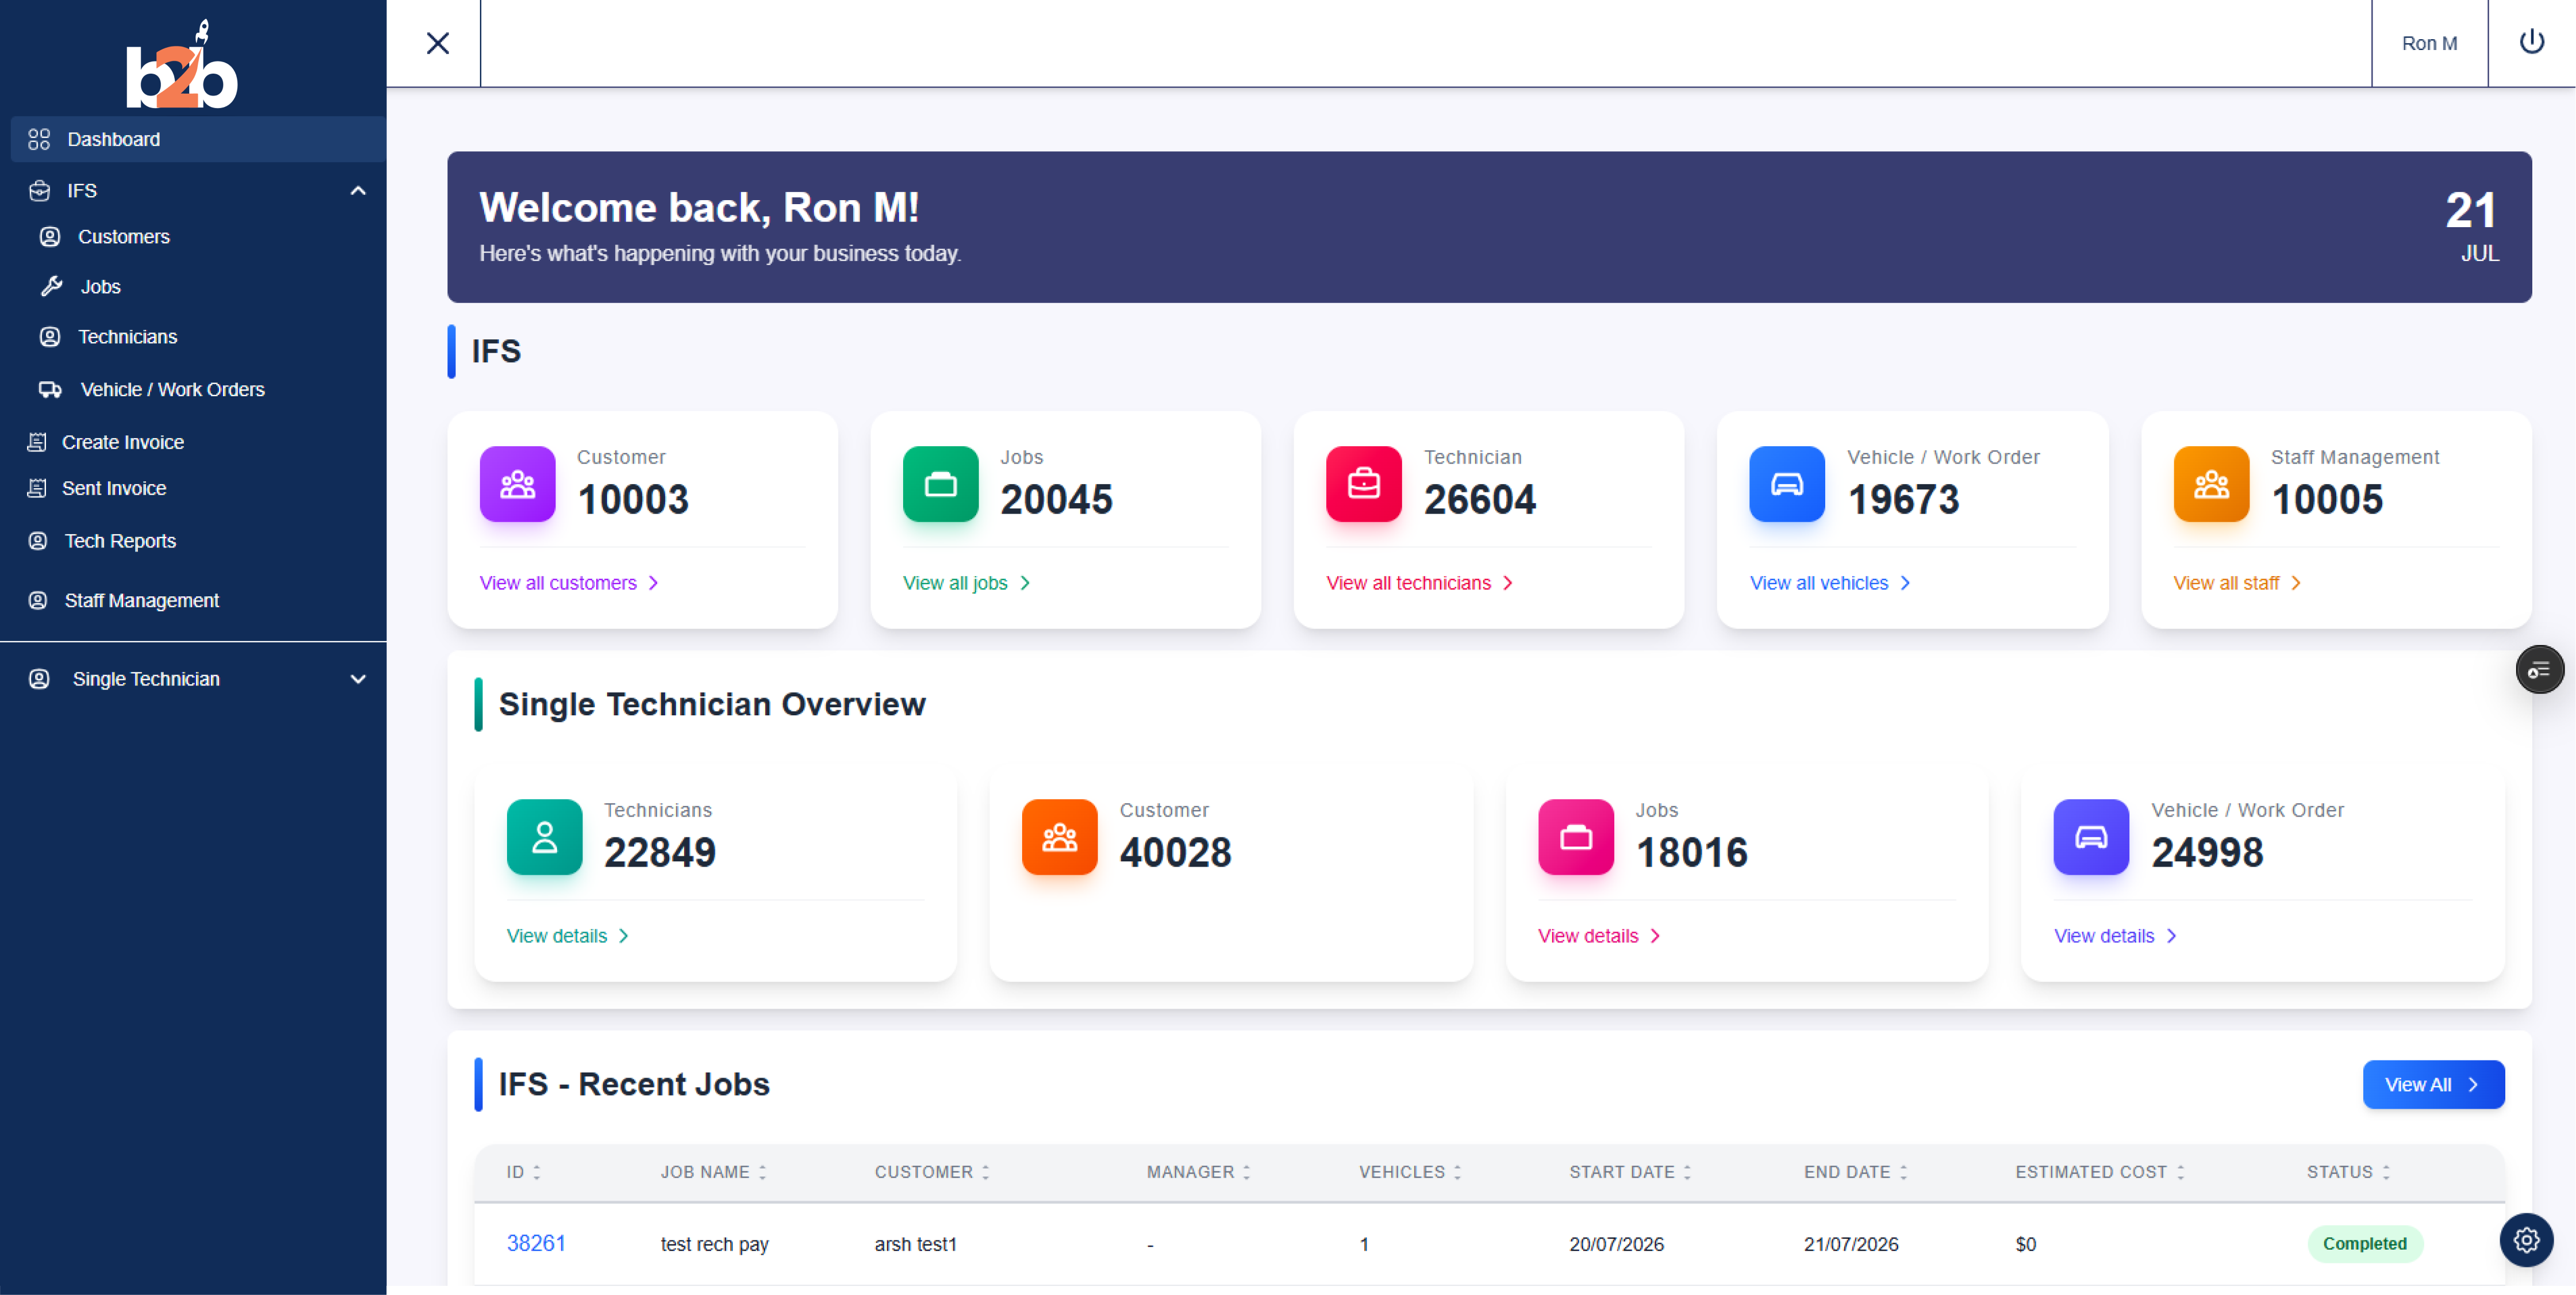
Task: Click the job name 'test rech pay'
Action: [714, 1244]
